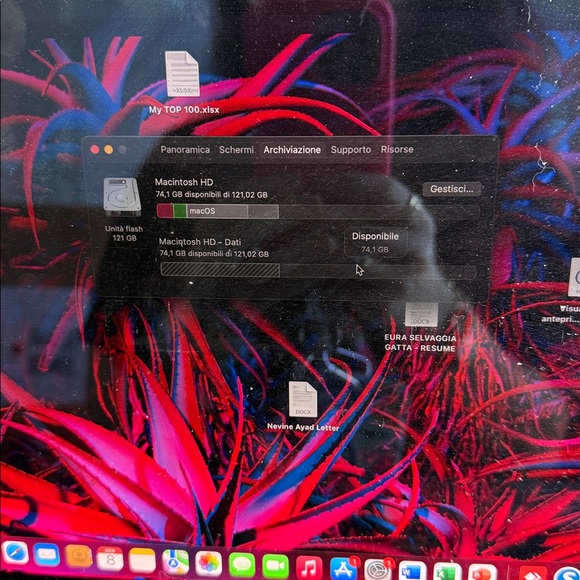
Task: Open the Supporto tab
Action: (351, 150)
